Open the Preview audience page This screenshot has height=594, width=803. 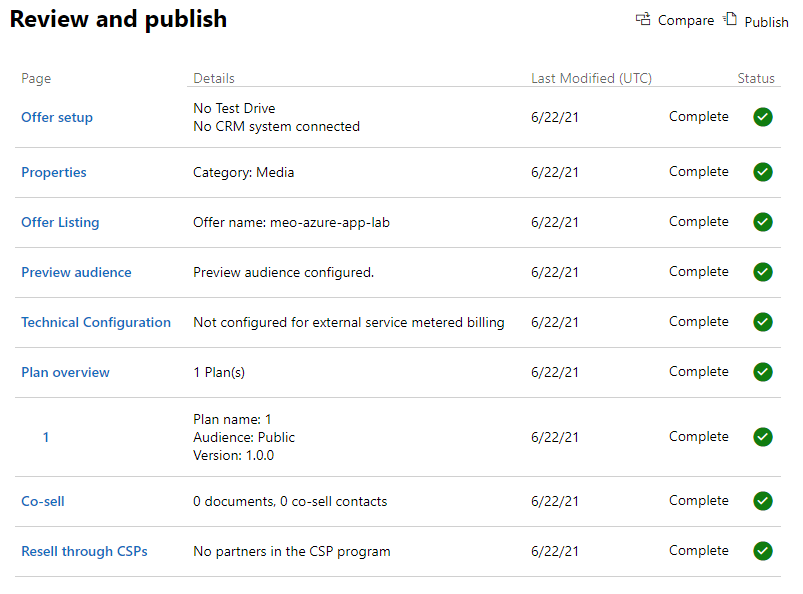(x=76, y=271)
